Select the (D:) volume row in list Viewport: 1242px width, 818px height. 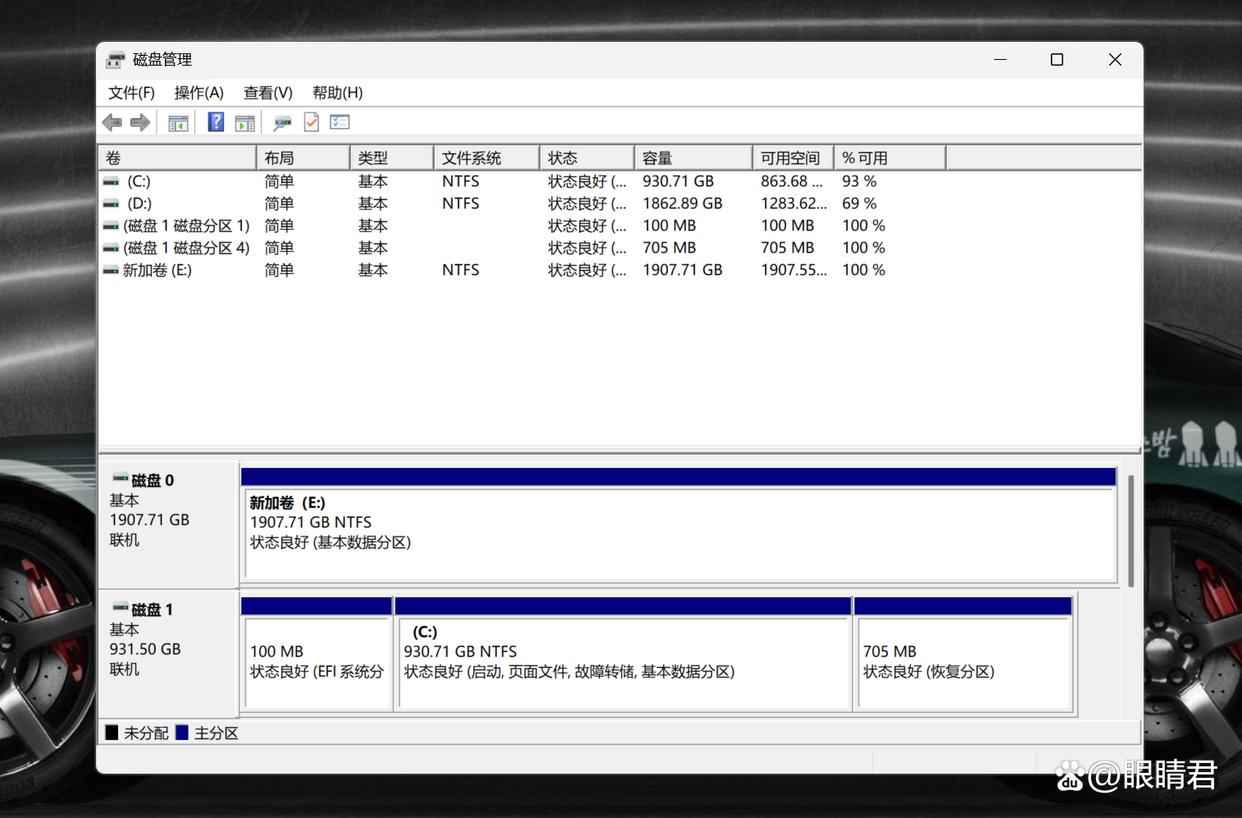139,203
